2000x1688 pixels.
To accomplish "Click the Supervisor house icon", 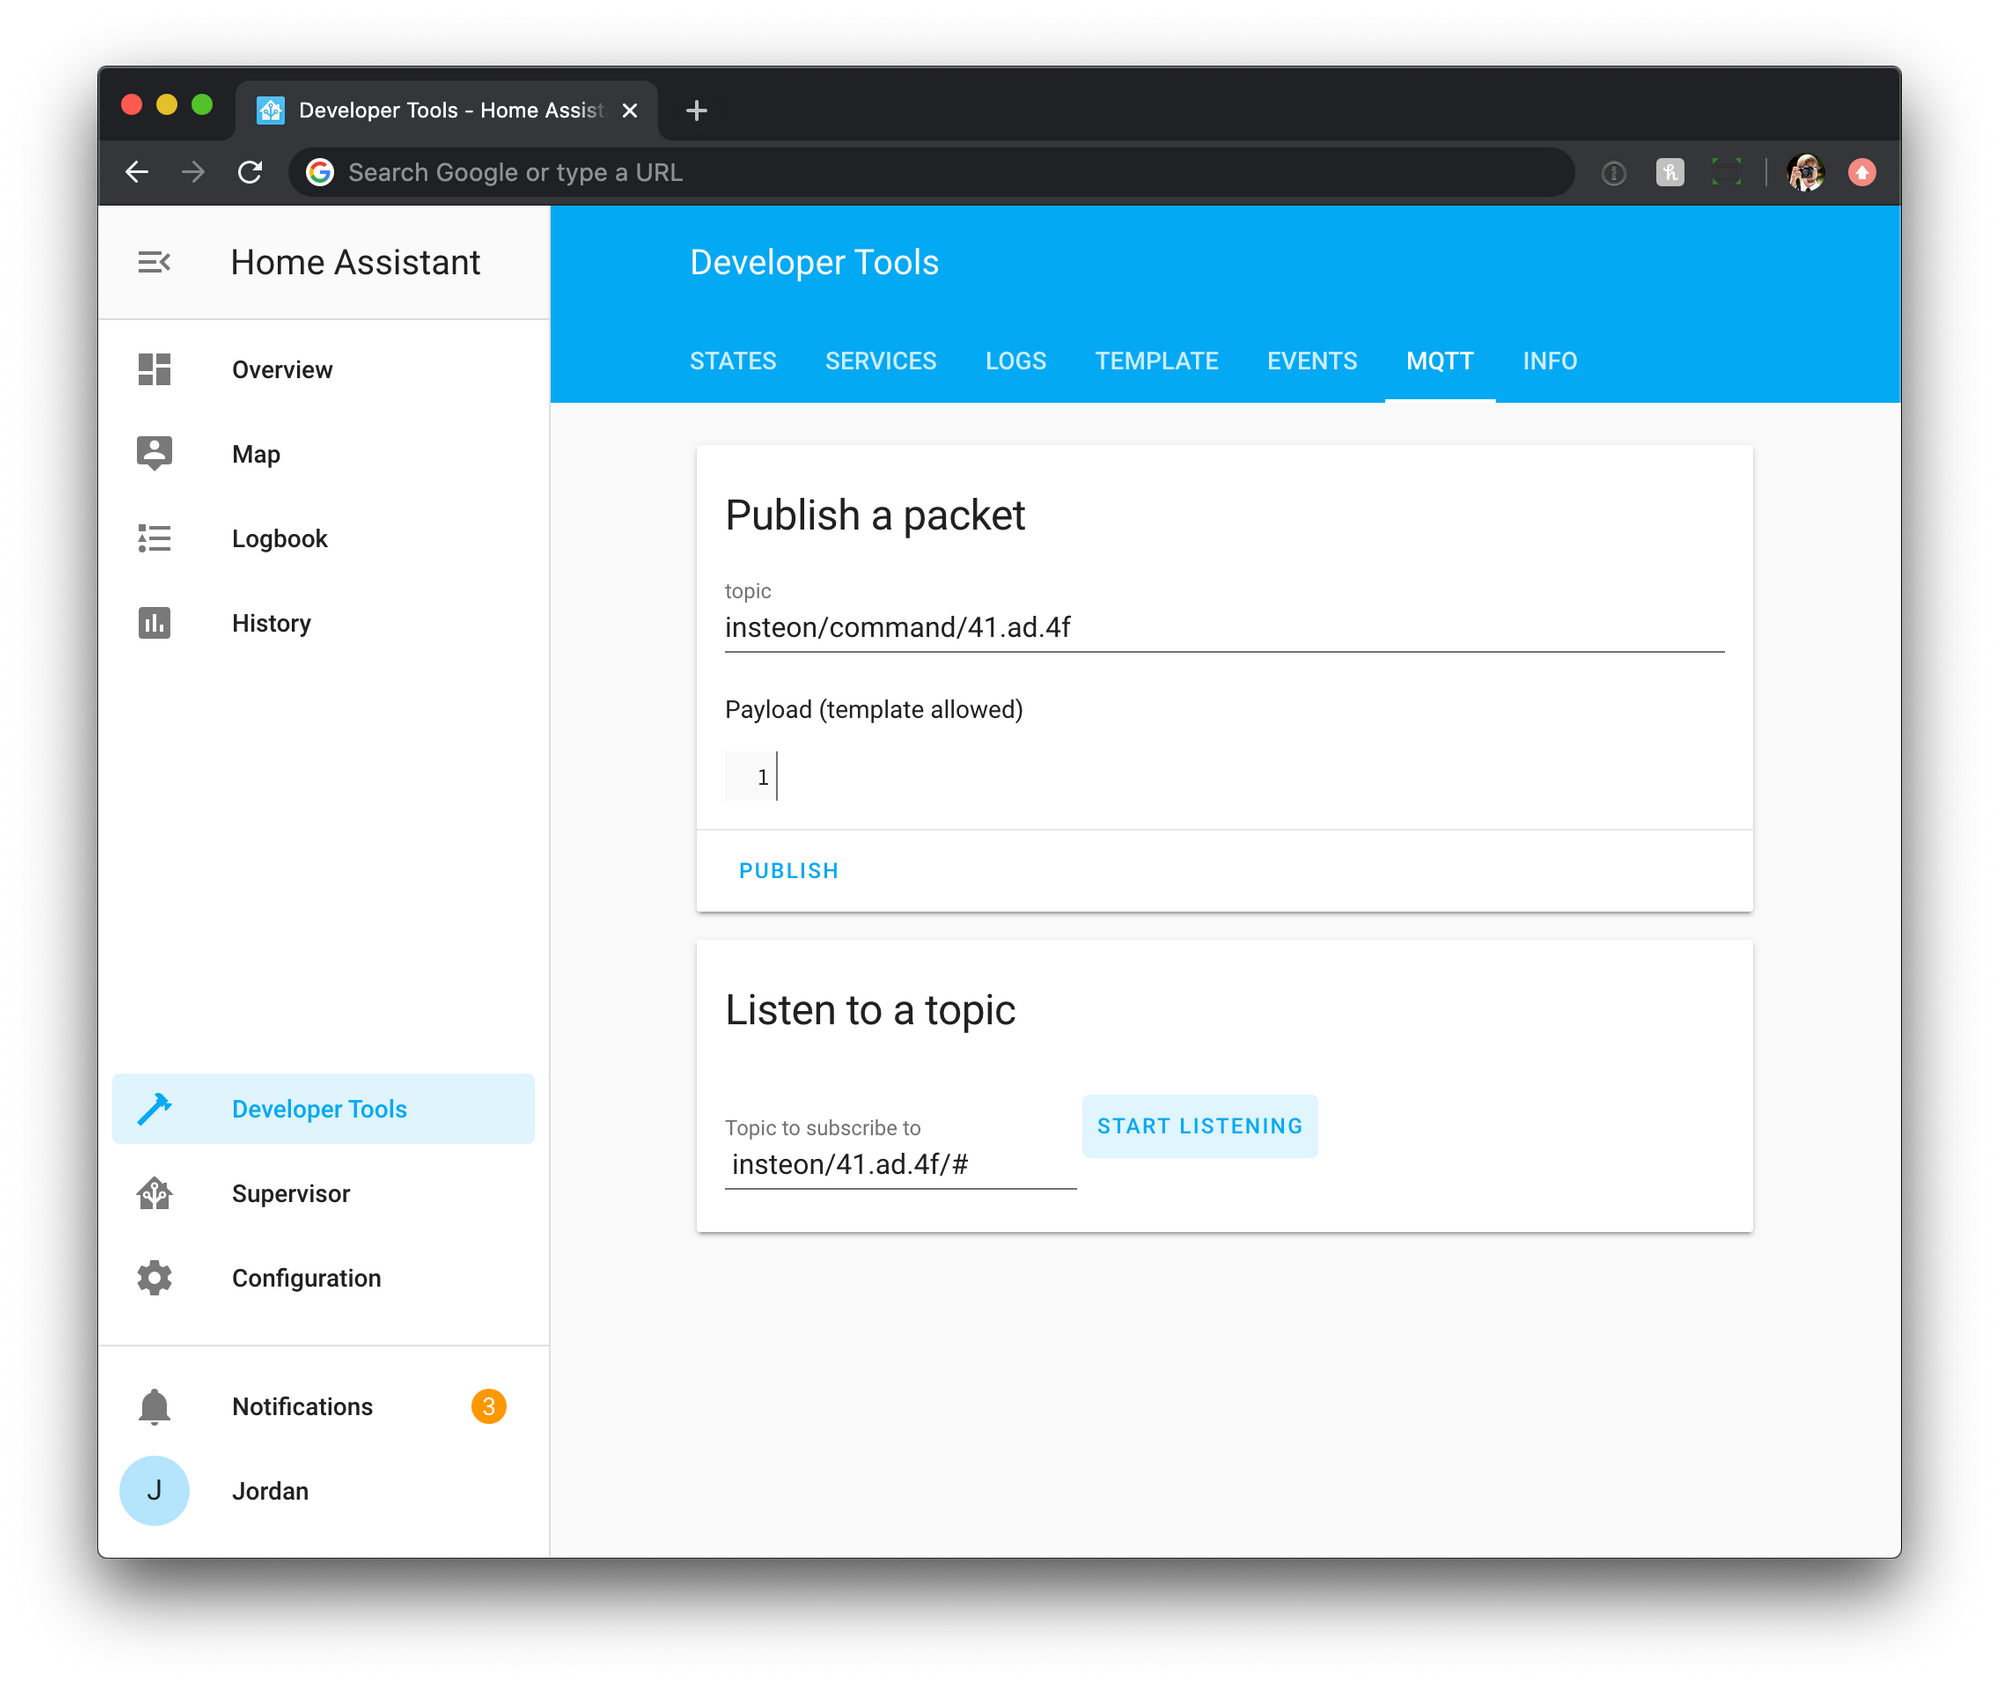I will [154, 1192].
